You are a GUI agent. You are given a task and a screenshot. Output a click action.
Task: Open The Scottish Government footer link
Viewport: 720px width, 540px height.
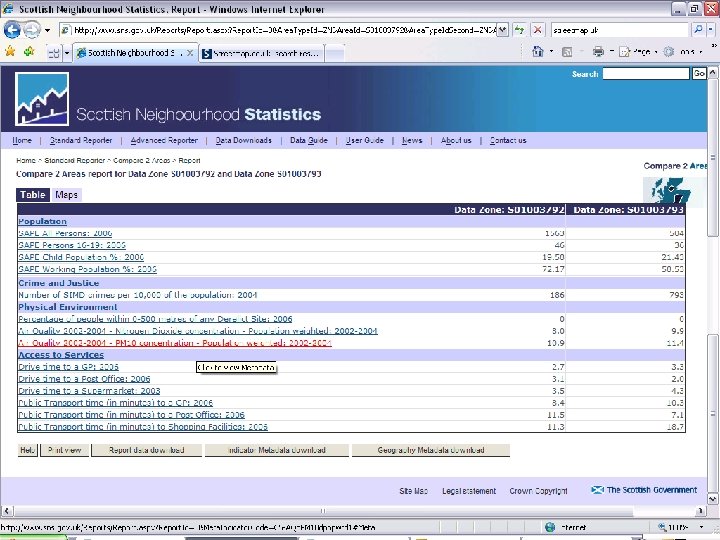coord(644,490)
